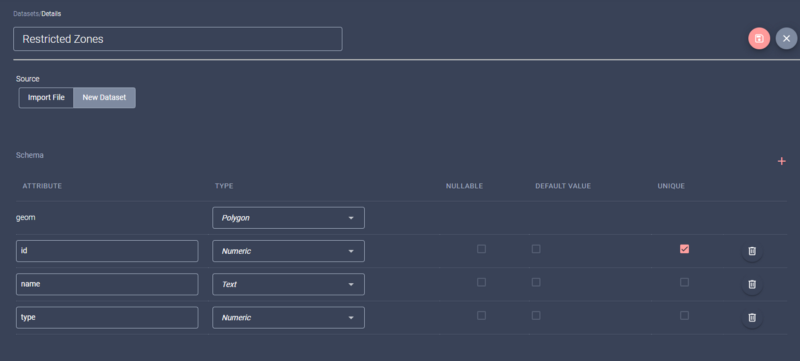Toggle Nullable checkbox for id row
Screen dimensions: 800x361
481,249
